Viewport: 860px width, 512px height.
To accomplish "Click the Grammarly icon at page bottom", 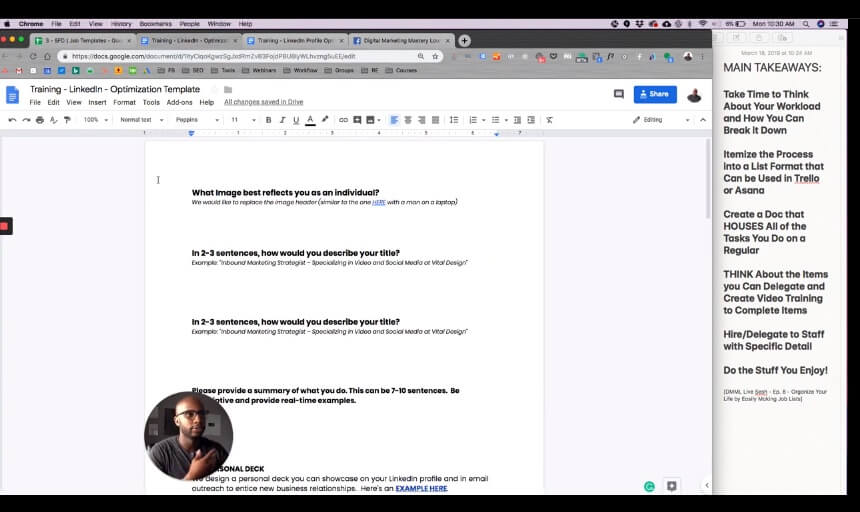I will pyautogui.click(x=649, y=486).
